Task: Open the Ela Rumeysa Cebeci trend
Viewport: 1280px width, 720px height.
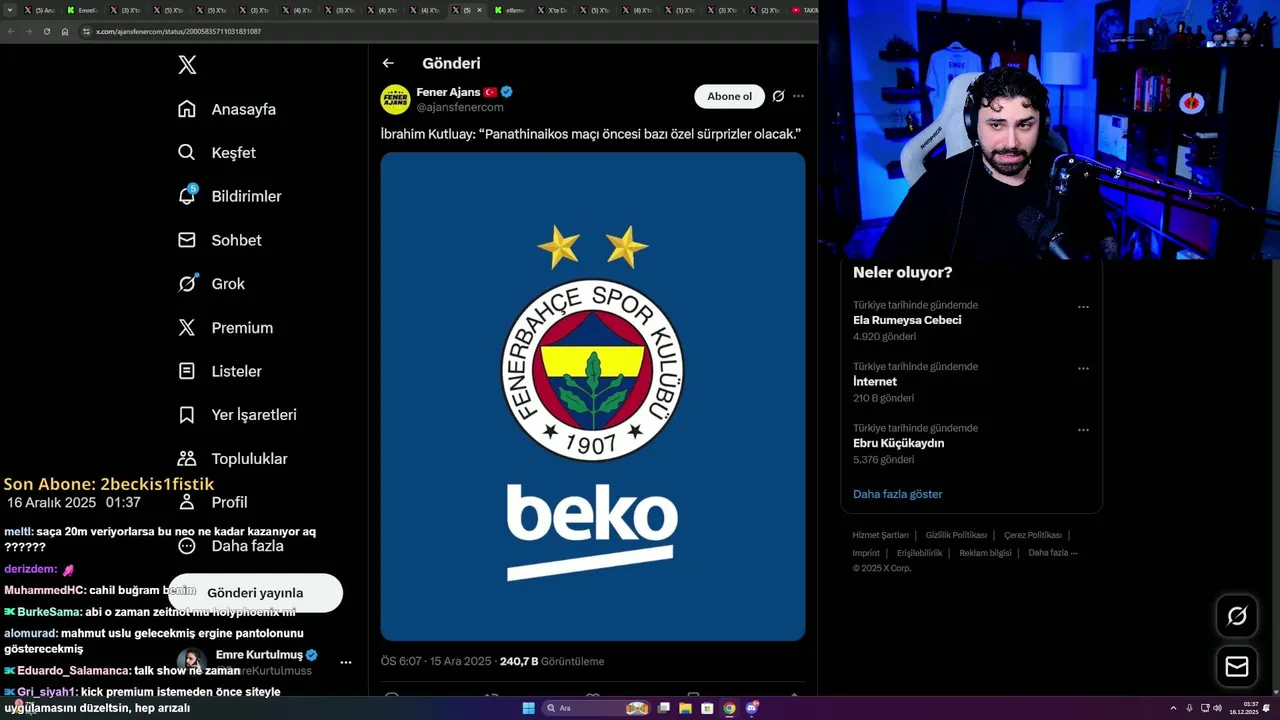Action: click(907, 320)
